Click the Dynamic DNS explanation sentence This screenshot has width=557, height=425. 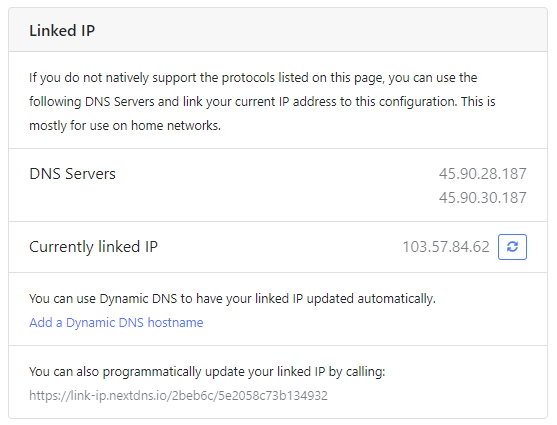pyautogui.click(x=232, y=299)
